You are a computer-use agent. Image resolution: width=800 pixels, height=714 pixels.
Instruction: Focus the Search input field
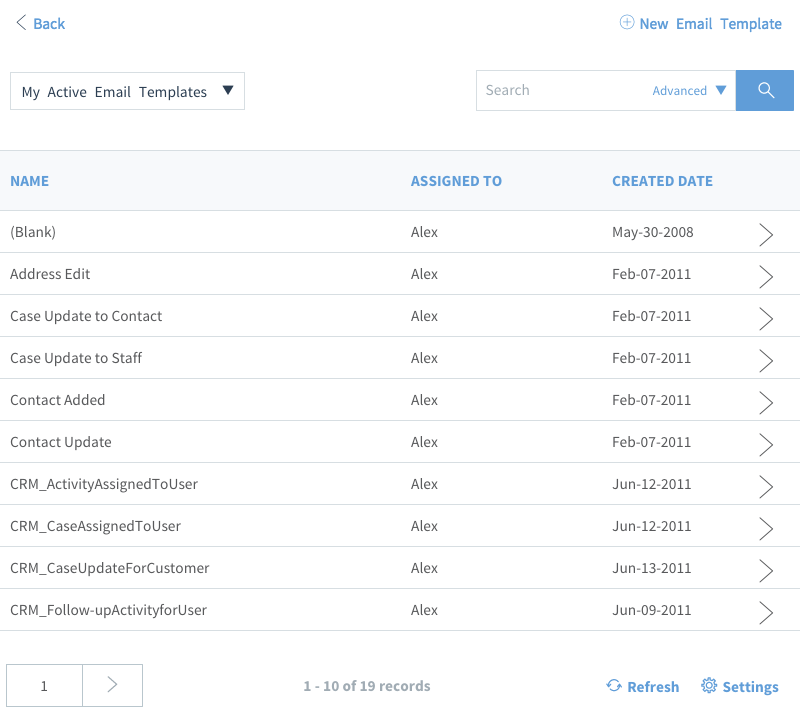pyautogui.click(x=561, y=90)
